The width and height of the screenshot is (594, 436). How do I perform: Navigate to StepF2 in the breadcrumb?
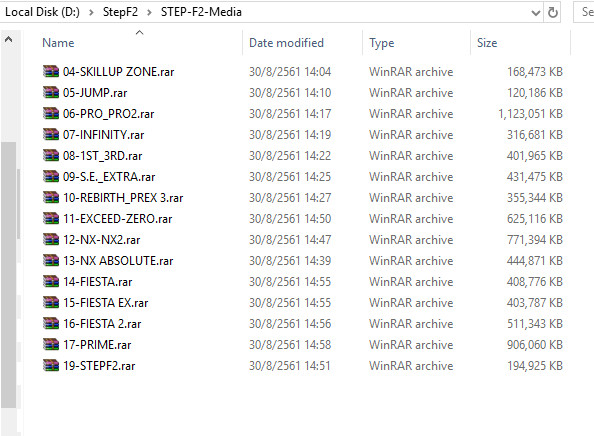pos(120,12)
